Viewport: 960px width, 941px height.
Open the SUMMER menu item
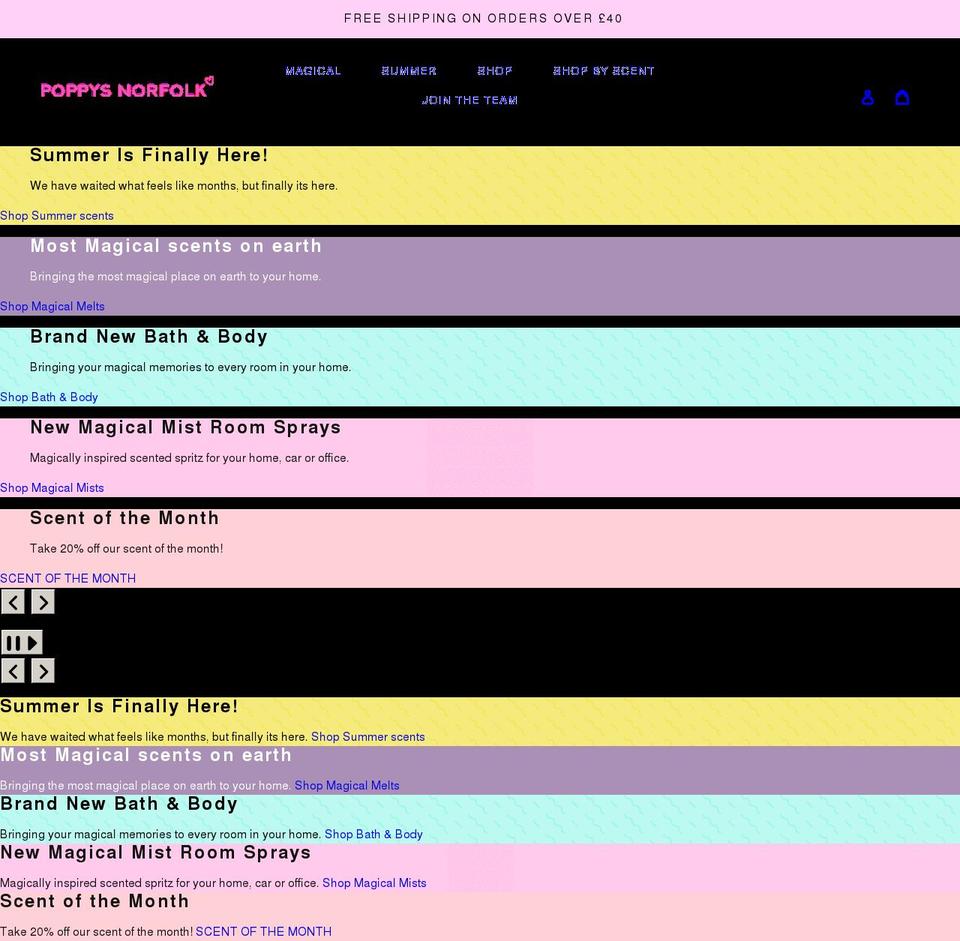point(409,71)
